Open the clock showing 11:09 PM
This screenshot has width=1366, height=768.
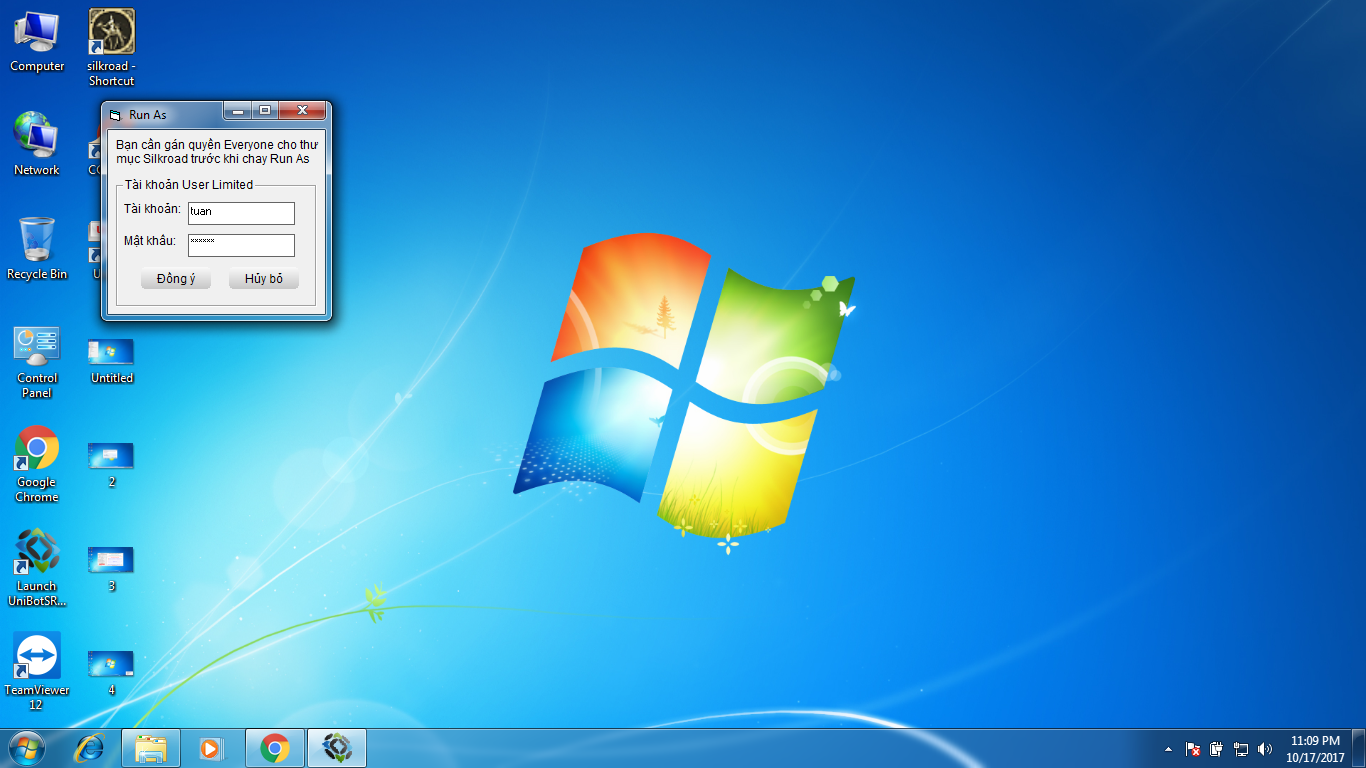point(1315,749)
